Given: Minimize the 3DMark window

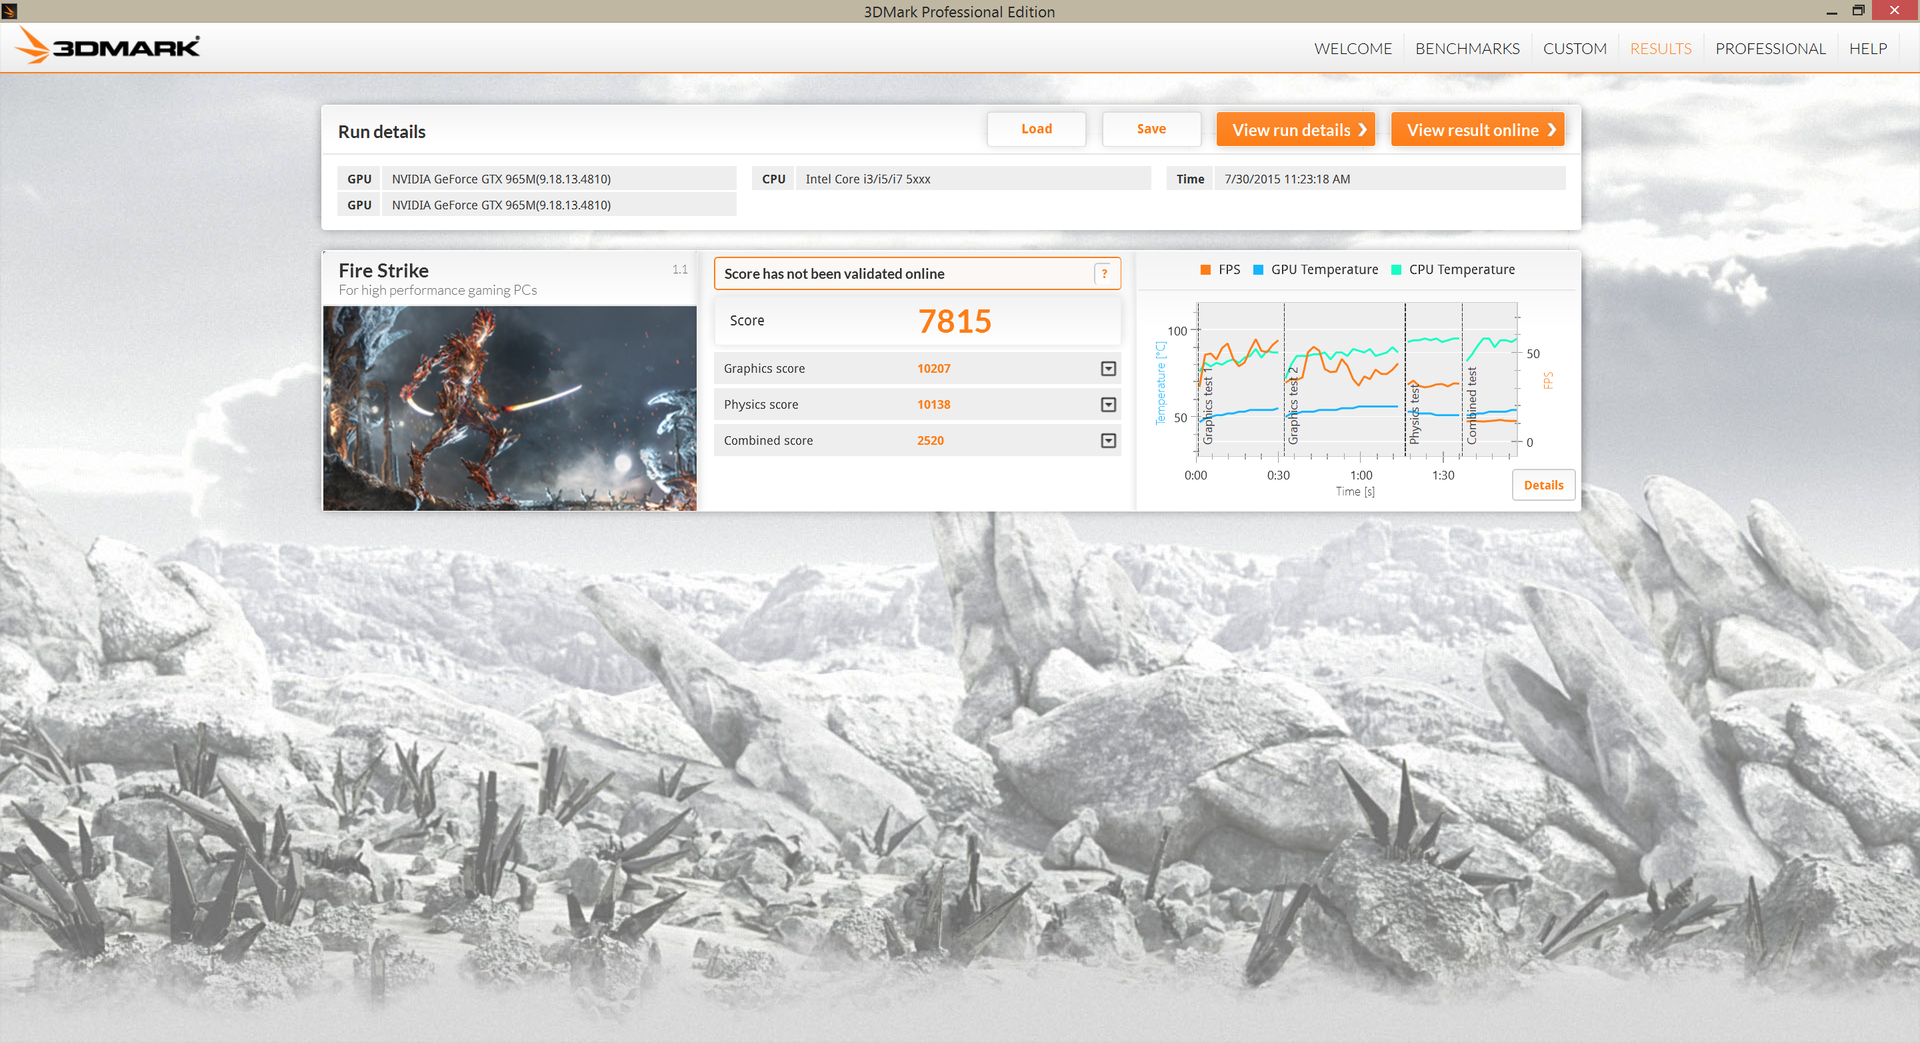Looking at the screenshot, I should point(1832,11).
